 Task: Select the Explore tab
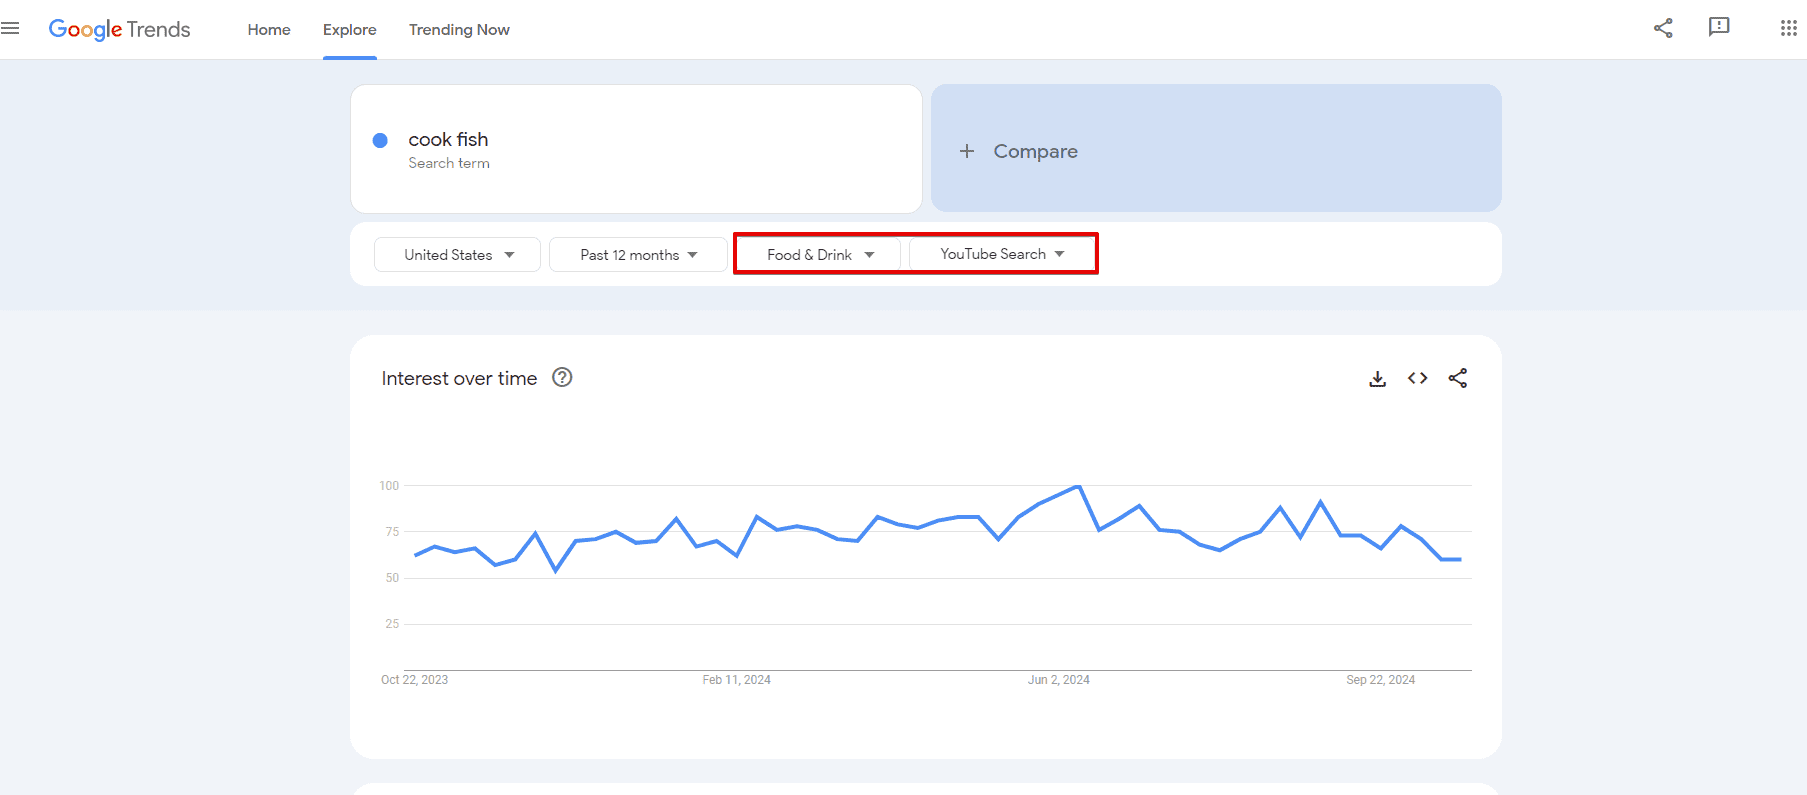click(x=350, y=30)
